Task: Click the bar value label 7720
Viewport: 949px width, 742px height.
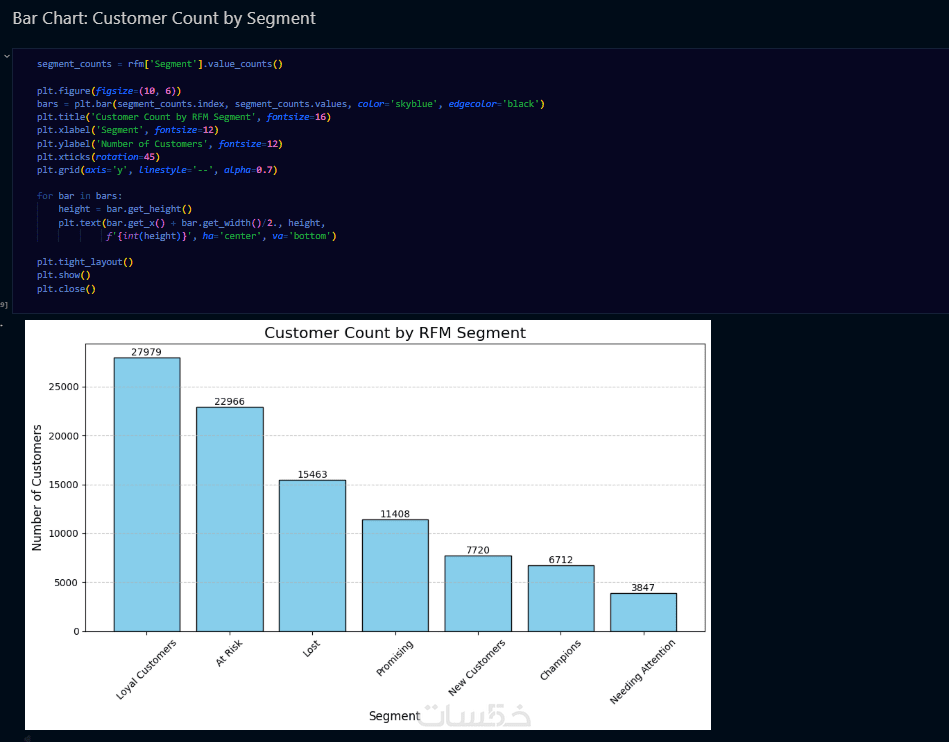Action: (x=478, y=551)
